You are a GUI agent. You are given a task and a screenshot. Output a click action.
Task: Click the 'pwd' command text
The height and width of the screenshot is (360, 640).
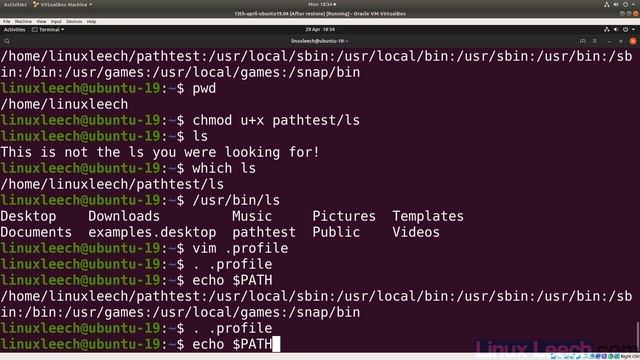pos(204,89)
